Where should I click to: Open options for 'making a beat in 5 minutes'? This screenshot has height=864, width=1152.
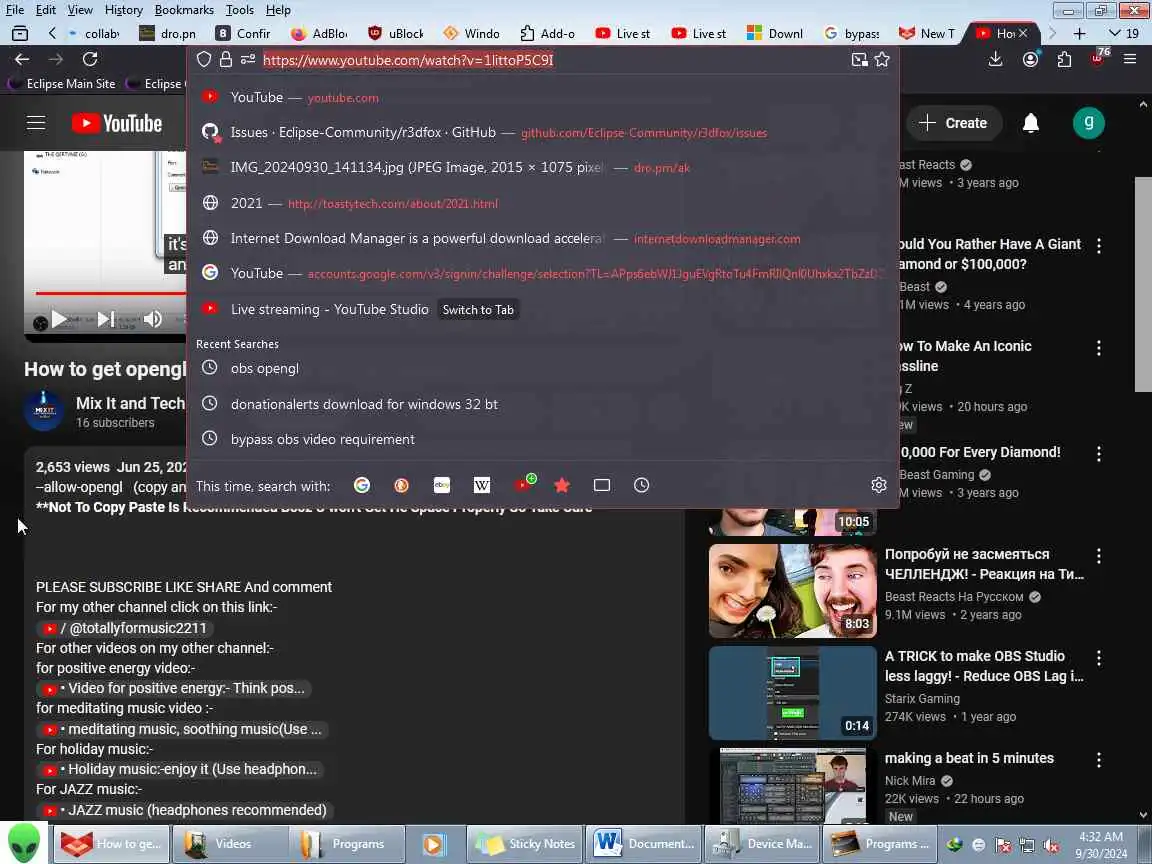(x=1098, y=760)
